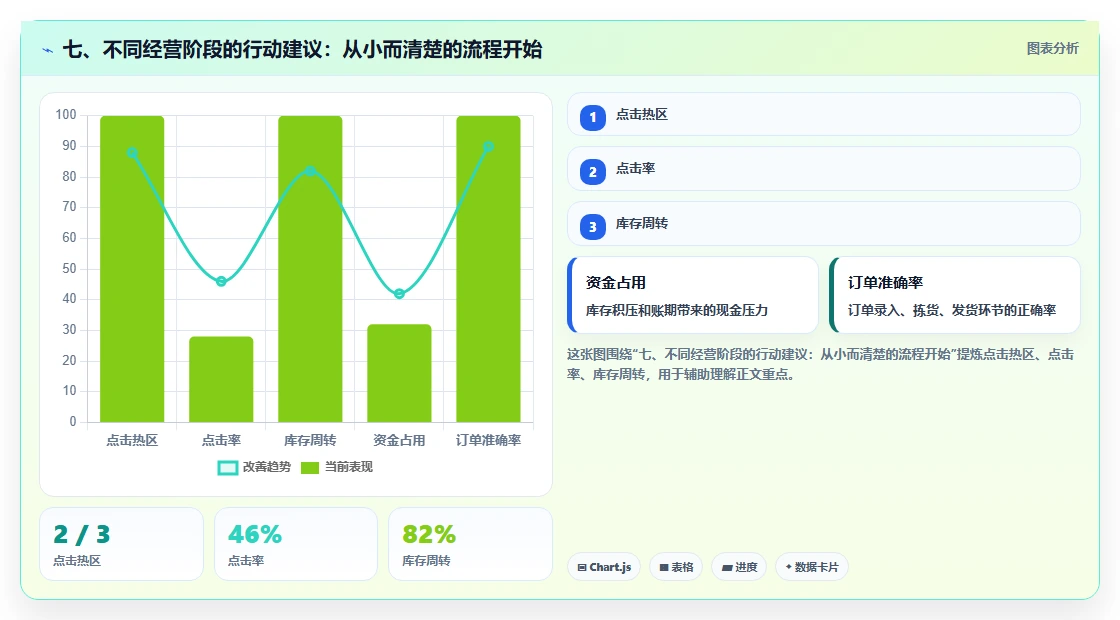Toggle the 当前表现 legend item
This screenshot has height=620, width=1120.
(337, 467)
